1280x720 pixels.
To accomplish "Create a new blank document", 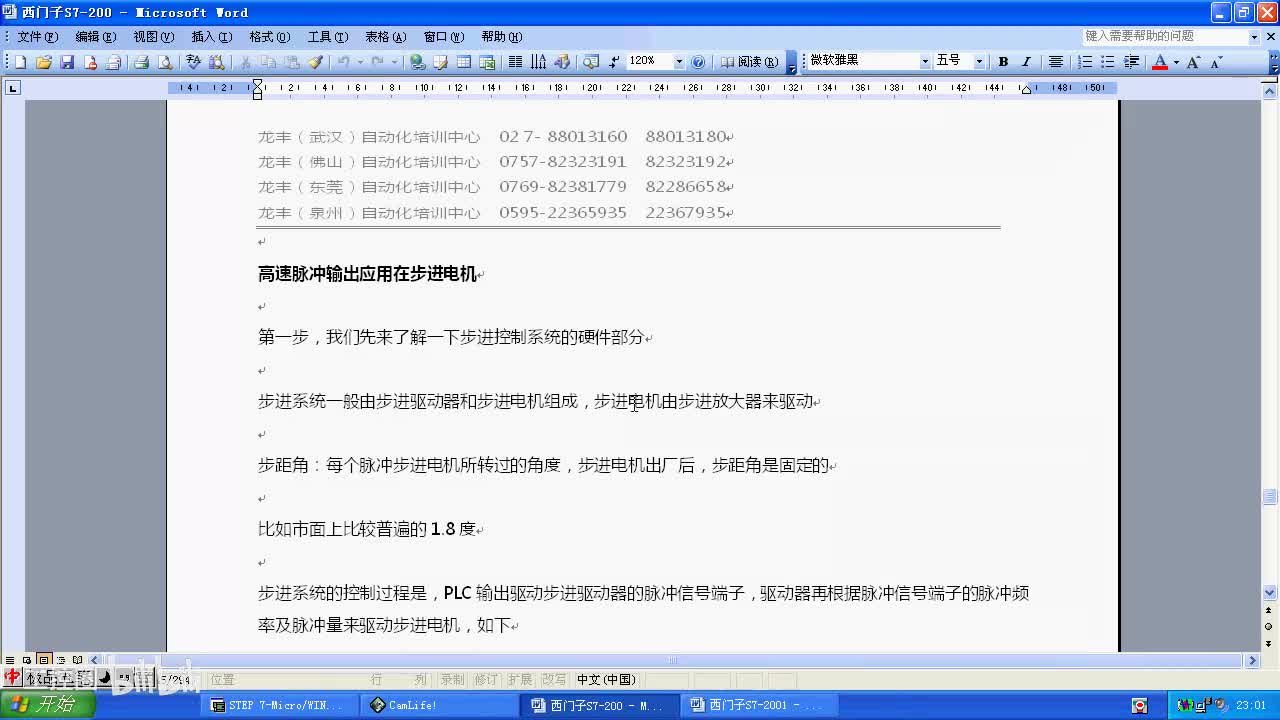I will click(20, 62).
